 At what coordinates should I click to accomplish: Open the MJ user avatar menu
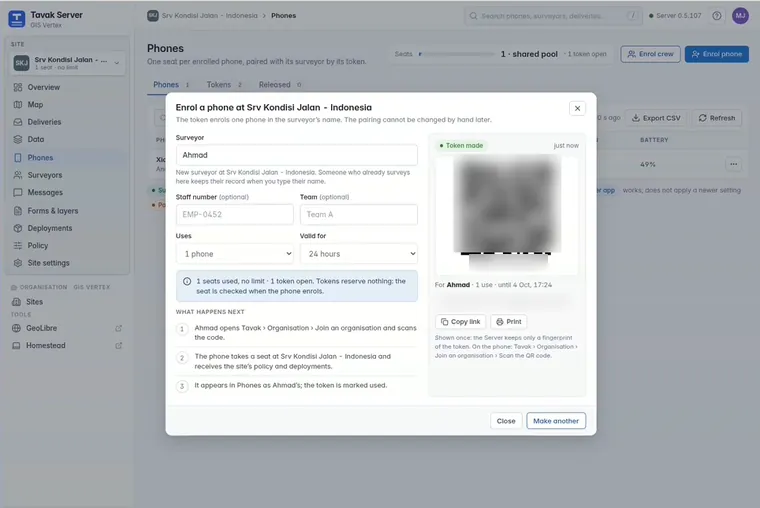(x=740, y=16)
